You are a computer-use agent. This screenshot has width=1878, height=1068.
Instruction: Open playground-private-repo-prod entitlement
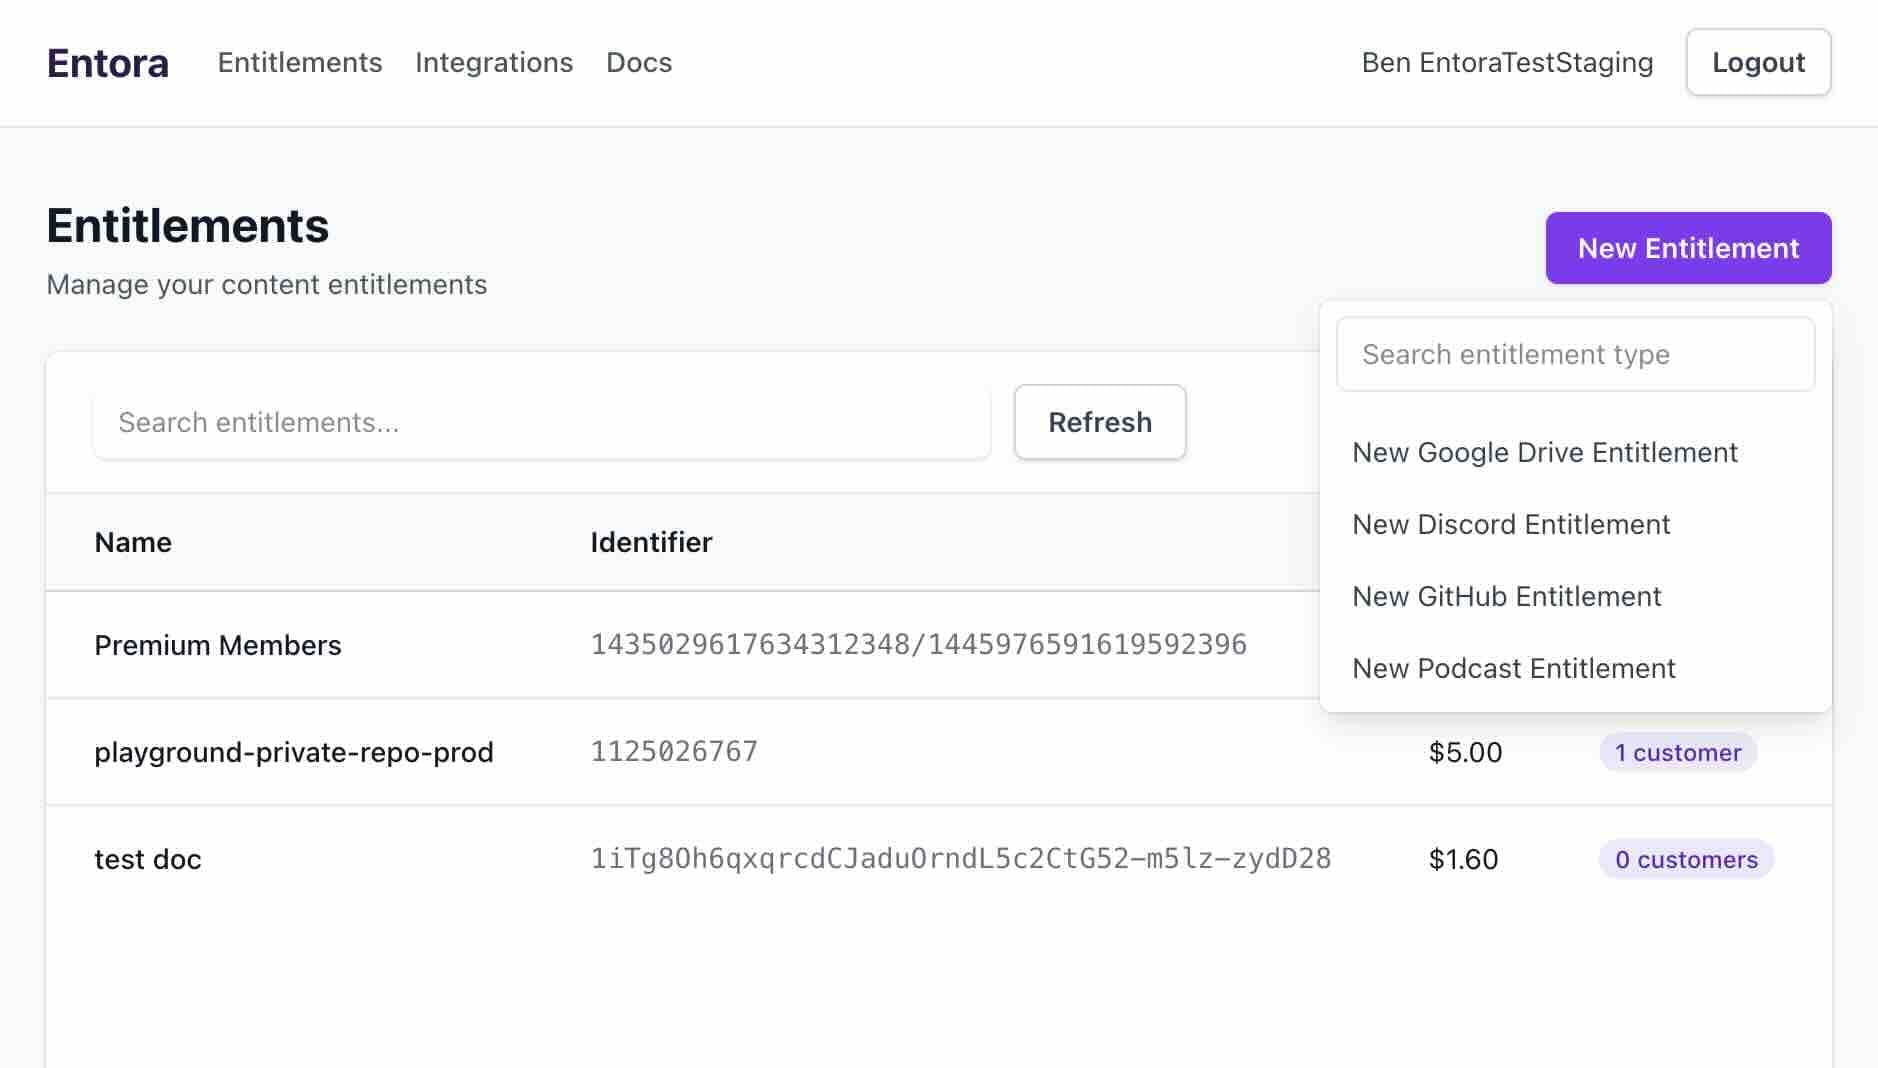tap(294, 753)
